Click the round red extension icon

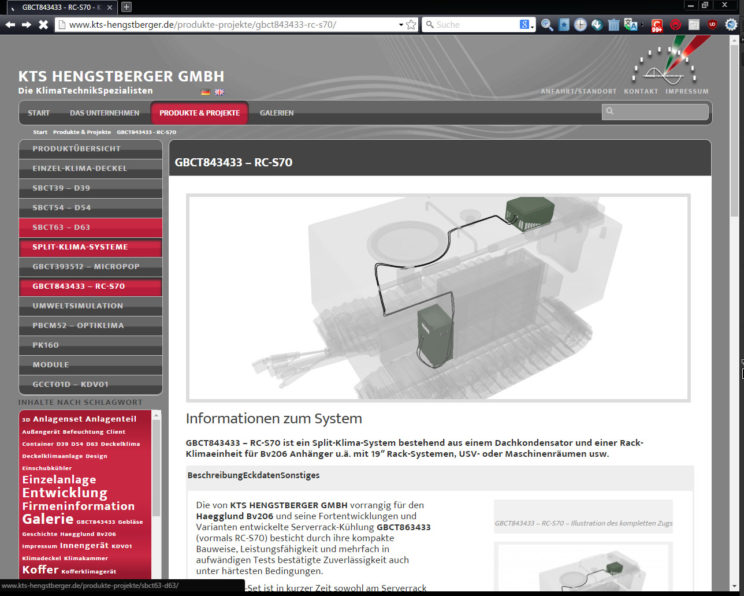click(x=676, y=25)
